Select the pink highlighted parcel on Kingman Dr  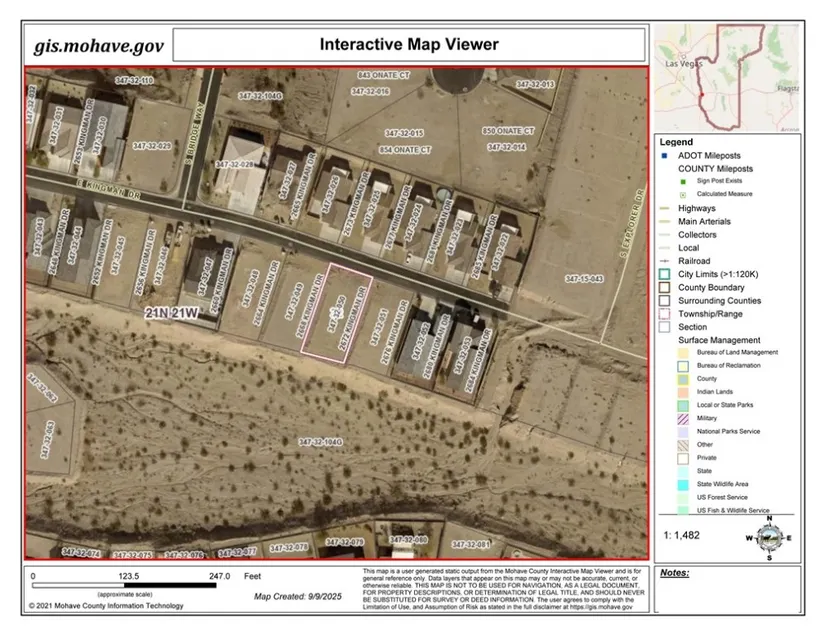pos(337,314)
